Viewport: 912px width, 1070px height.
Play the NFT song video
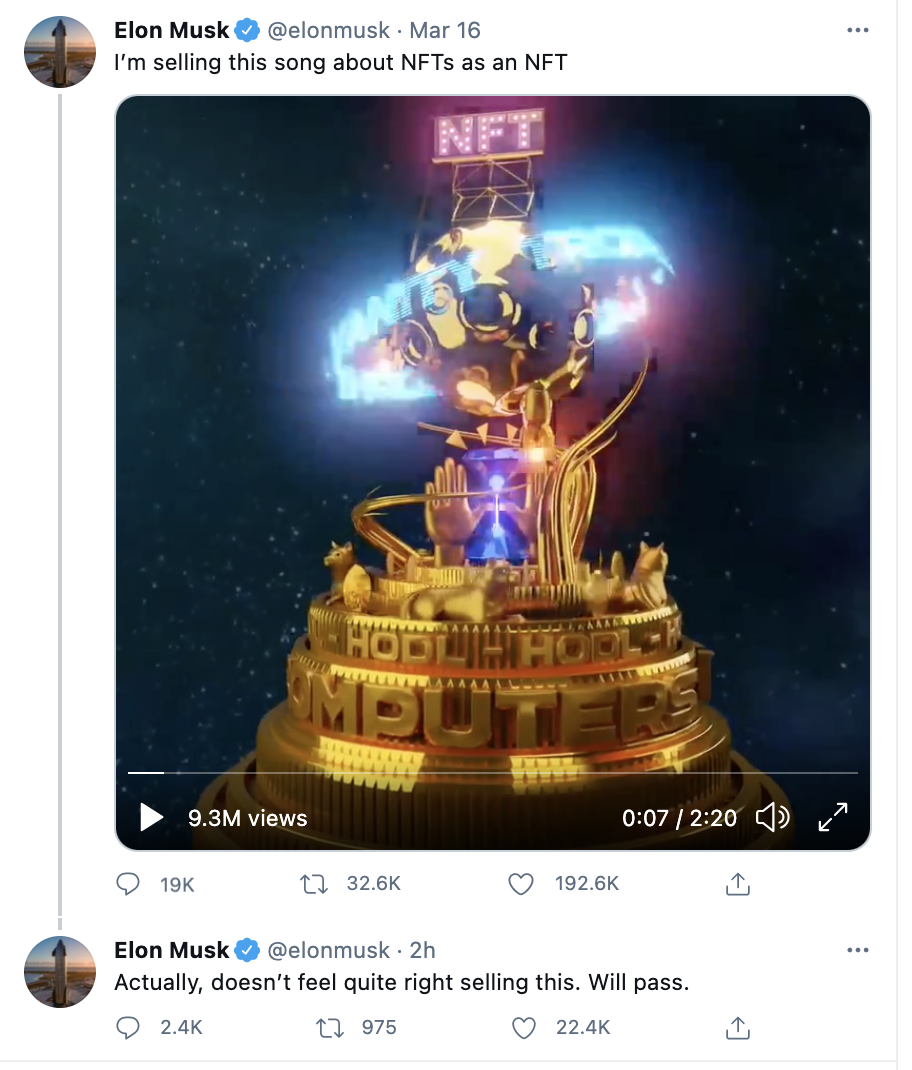(151, 817)
